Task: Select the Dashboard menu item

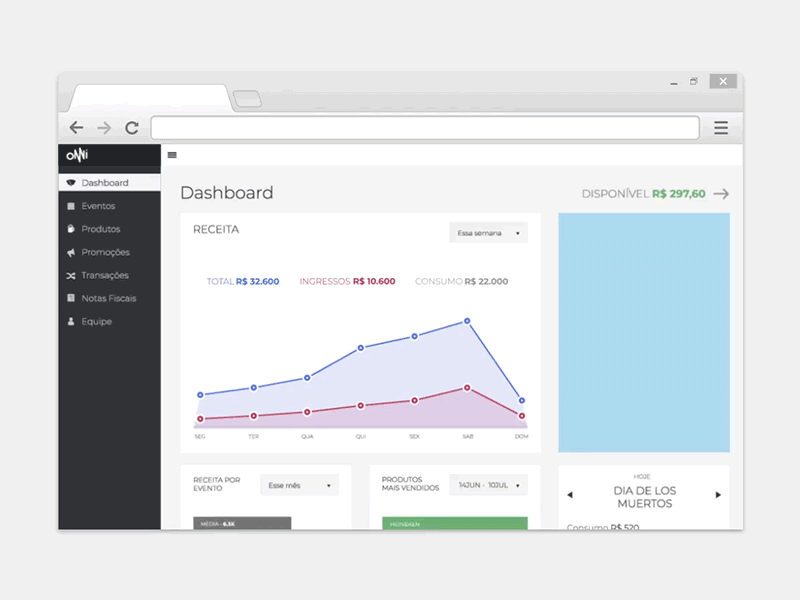Action: (x=104, y=183)
